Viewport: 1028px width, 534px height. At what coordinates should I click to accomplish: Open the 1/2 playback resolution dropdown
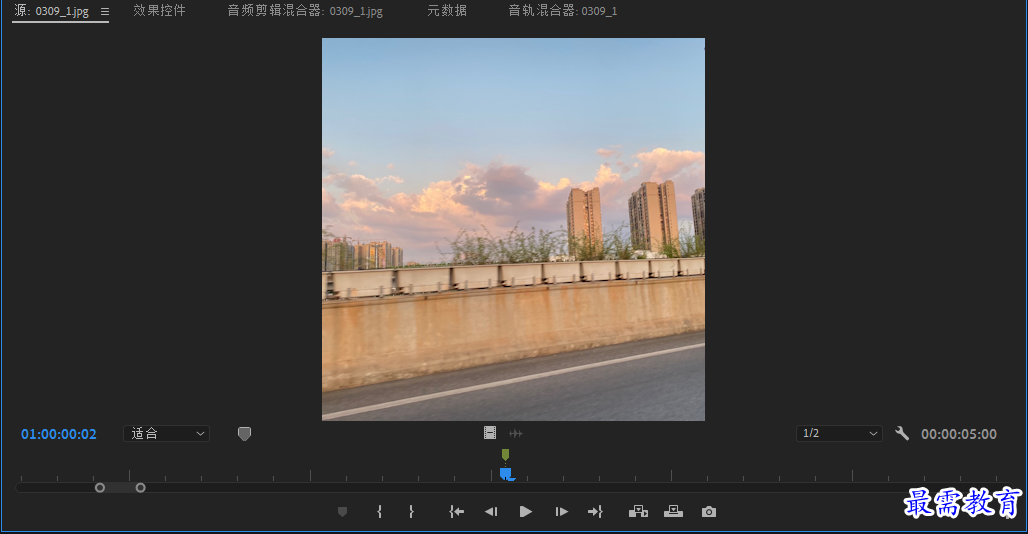(x=839, y=433)
